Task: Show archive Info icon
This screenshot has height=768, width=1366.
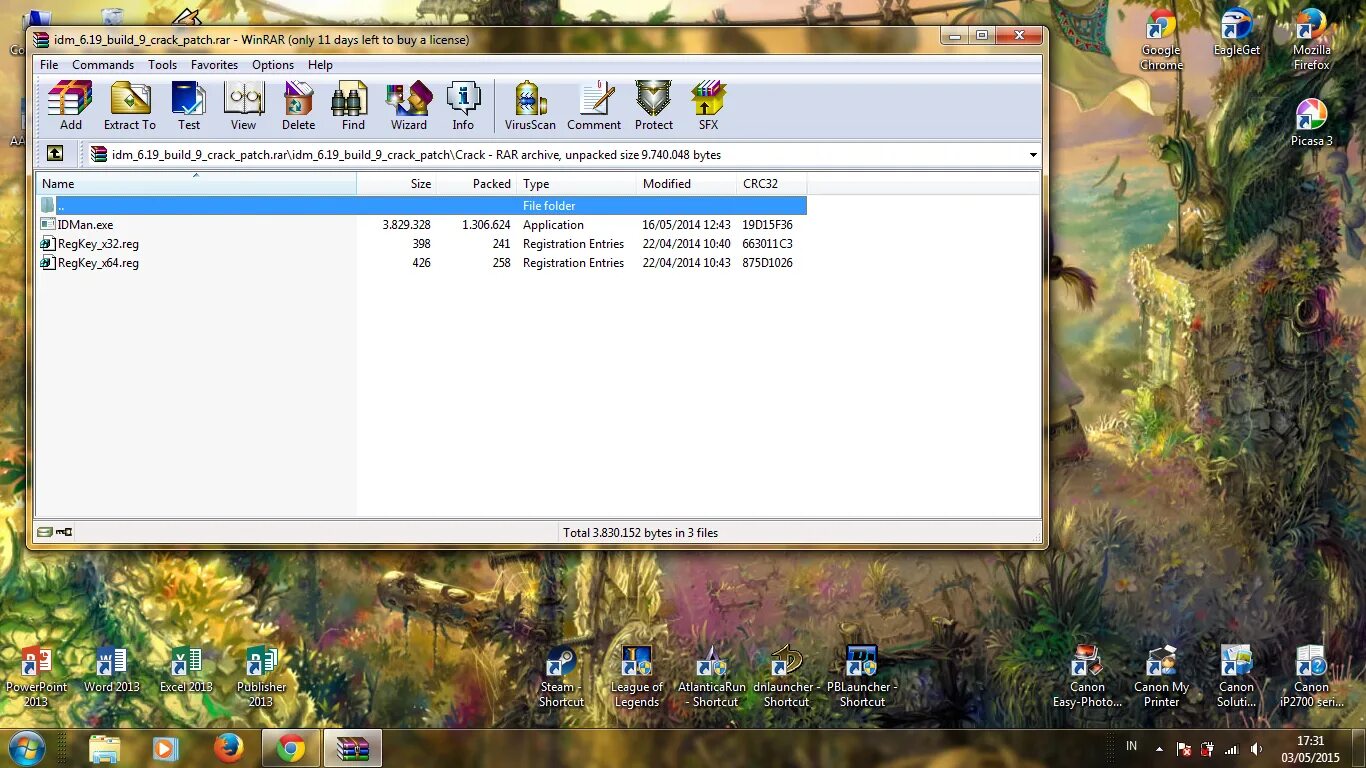Action: click(463, 106)
